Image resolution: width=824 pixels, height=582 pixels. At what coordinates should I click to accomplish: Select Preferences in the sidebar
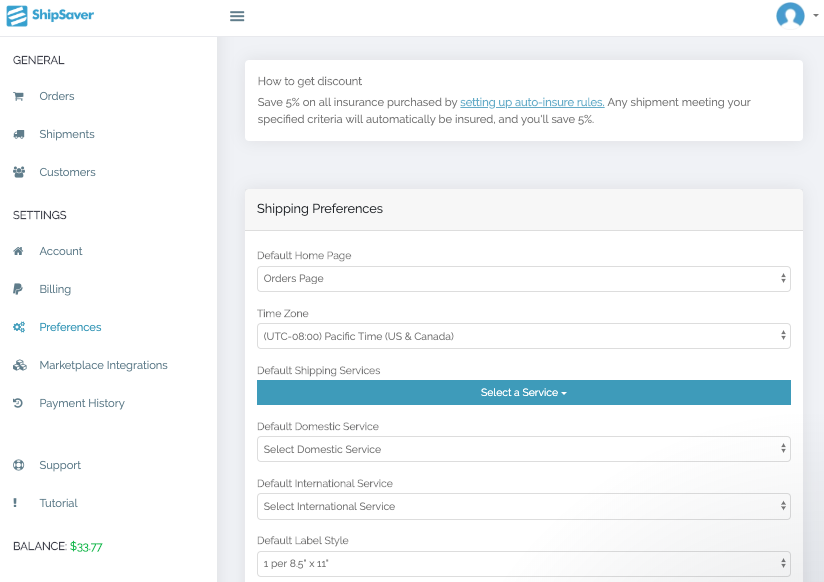click(x=70, y=327)
